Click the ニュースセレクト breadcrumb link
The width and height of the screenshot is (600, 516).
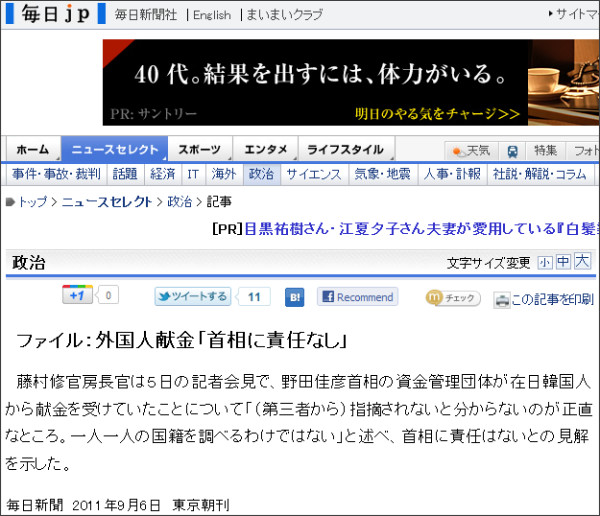tap(107, 202)
